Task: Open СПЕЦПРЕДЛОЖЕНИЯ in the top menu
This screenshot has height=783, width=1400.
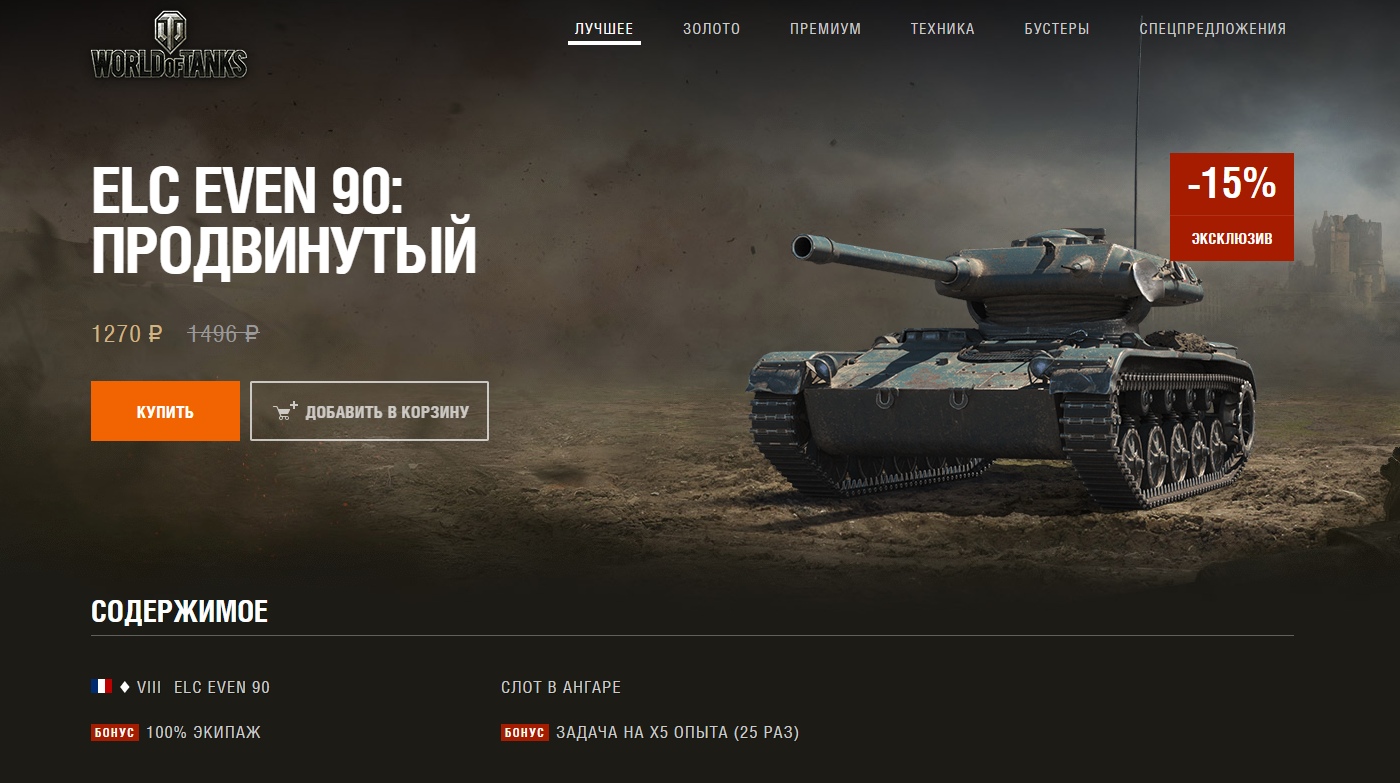Action: 1213,29
